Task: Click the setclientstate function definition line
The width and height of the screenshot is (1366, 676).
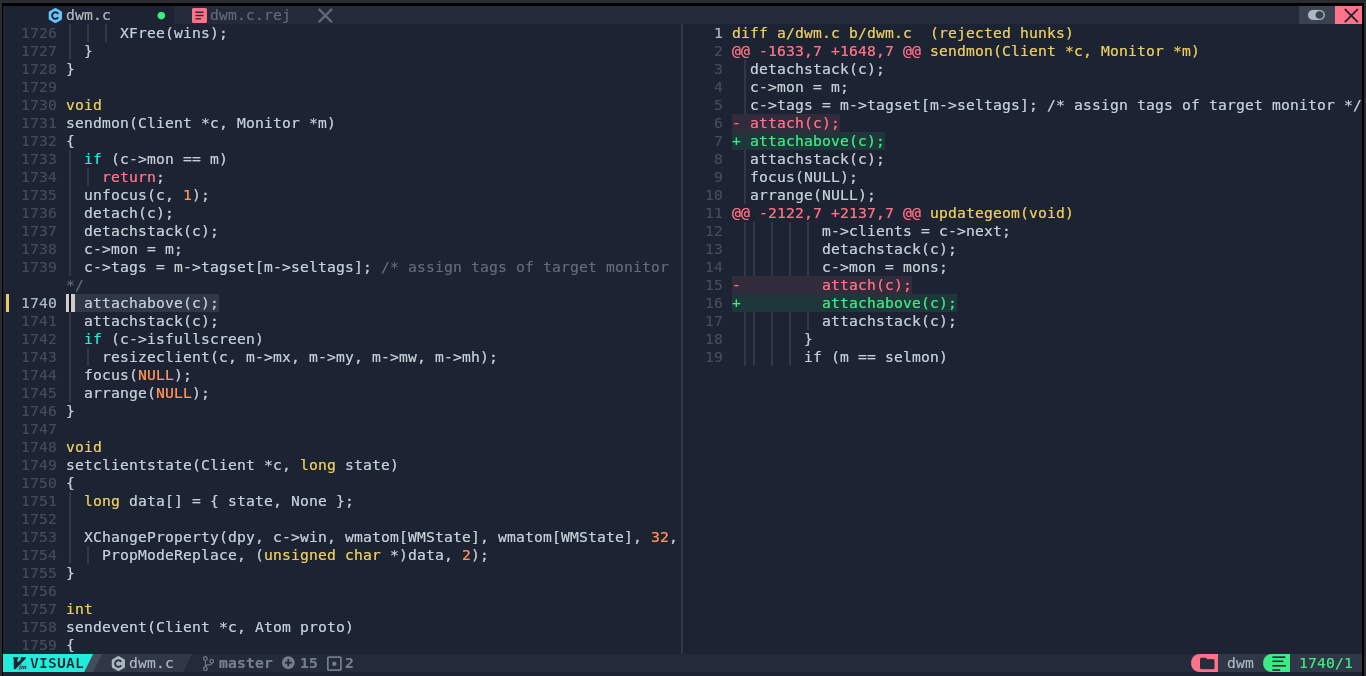Action: click(232, 465)
